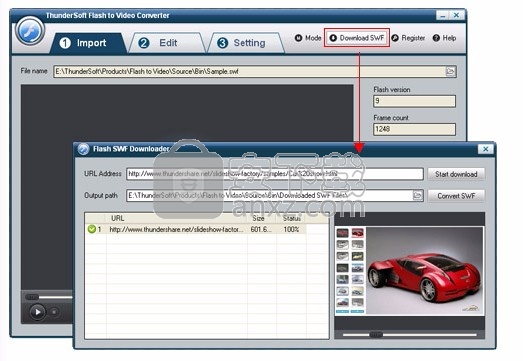
Task: Switch to the Import tab
Action: [x=88, y=43]
